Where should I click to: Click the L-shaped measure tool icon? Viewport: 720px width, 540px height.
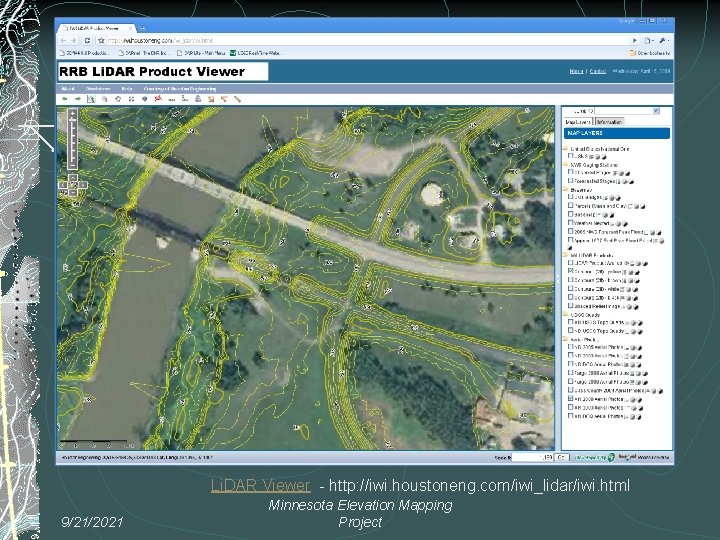185,99
